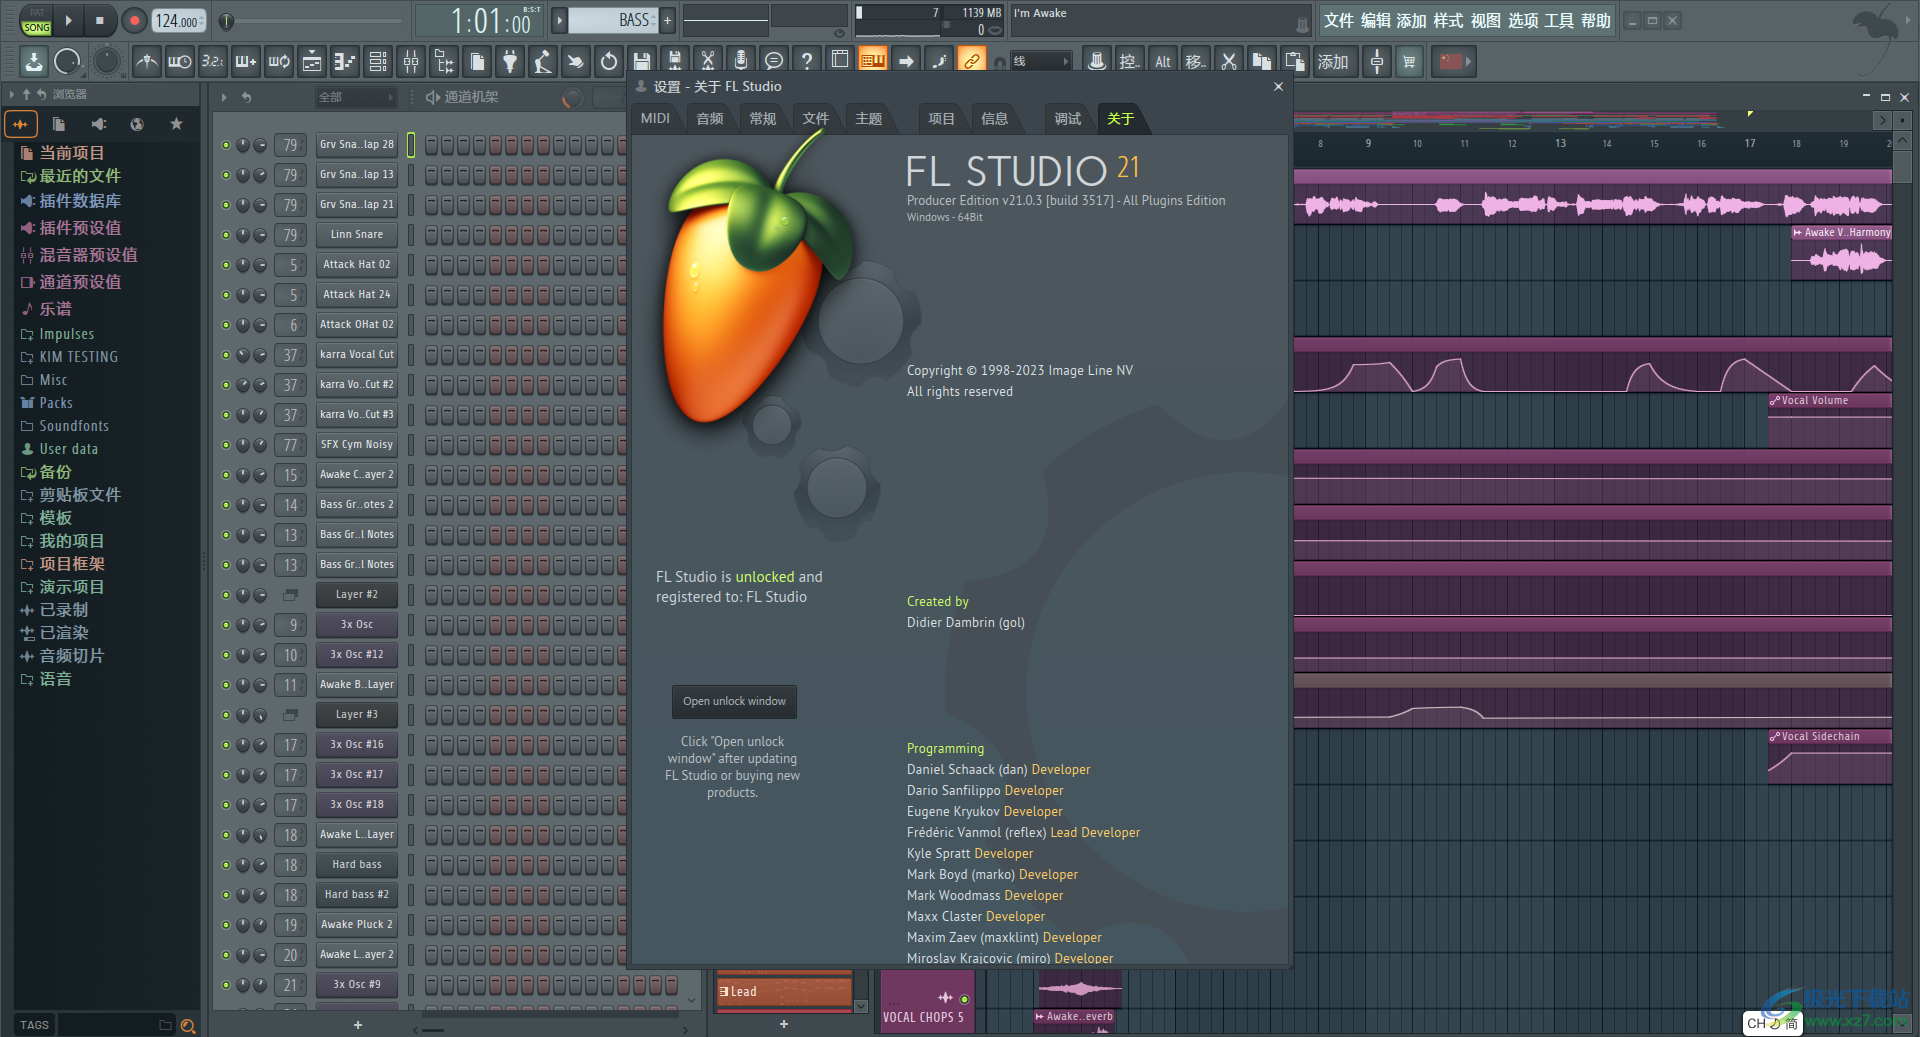The width and height of the screenshot is (1920, 1037).
Task: Open the plugin picker plug icon
Action: click(x=510, y=62)
